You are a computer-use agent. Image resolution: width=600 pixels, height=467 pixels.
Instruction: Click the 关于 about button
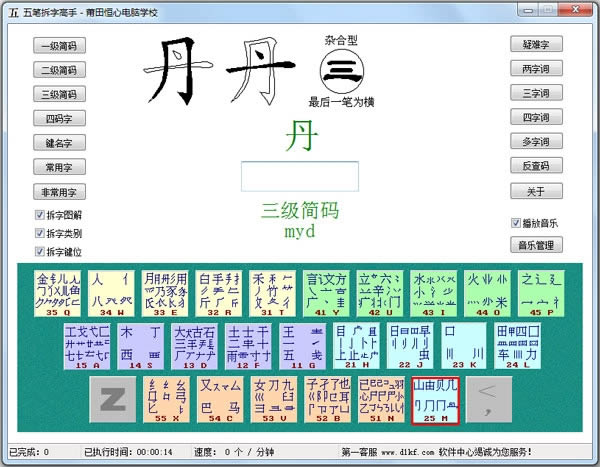(x=536, y=191)
